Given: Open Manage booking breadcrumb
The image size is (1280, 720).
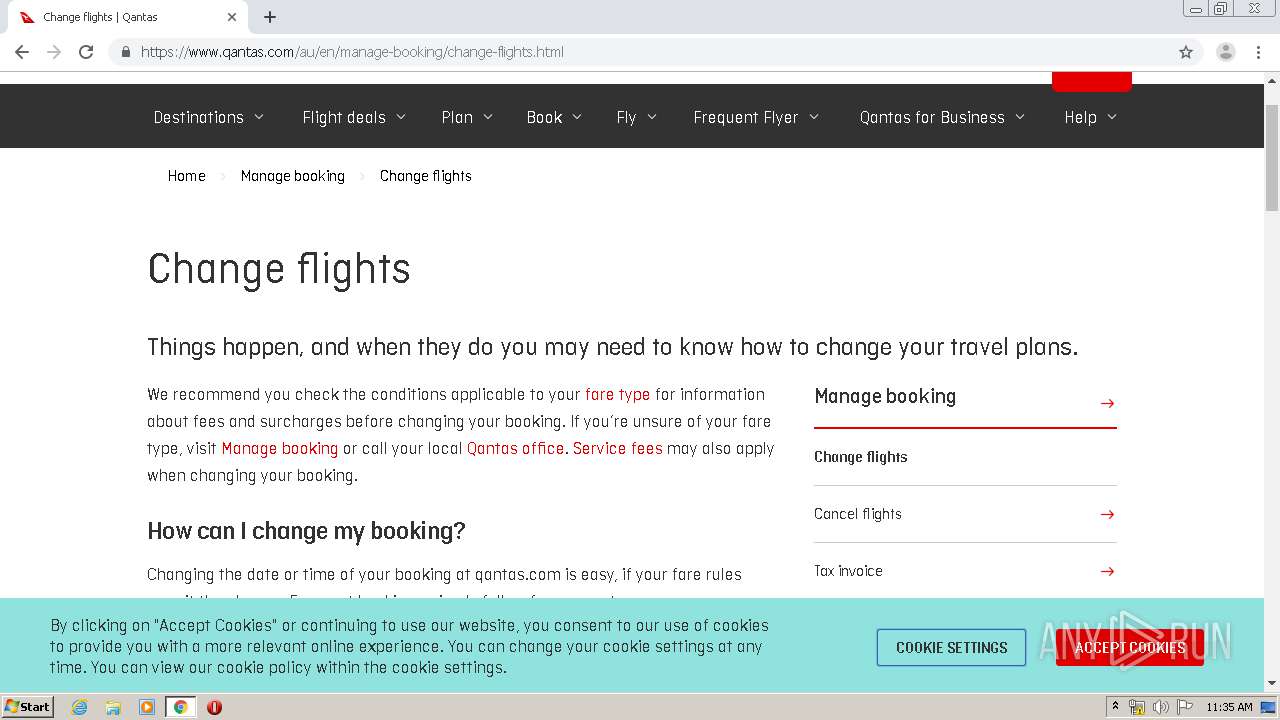Looking at the screenshot, I should tap(292, 176).
